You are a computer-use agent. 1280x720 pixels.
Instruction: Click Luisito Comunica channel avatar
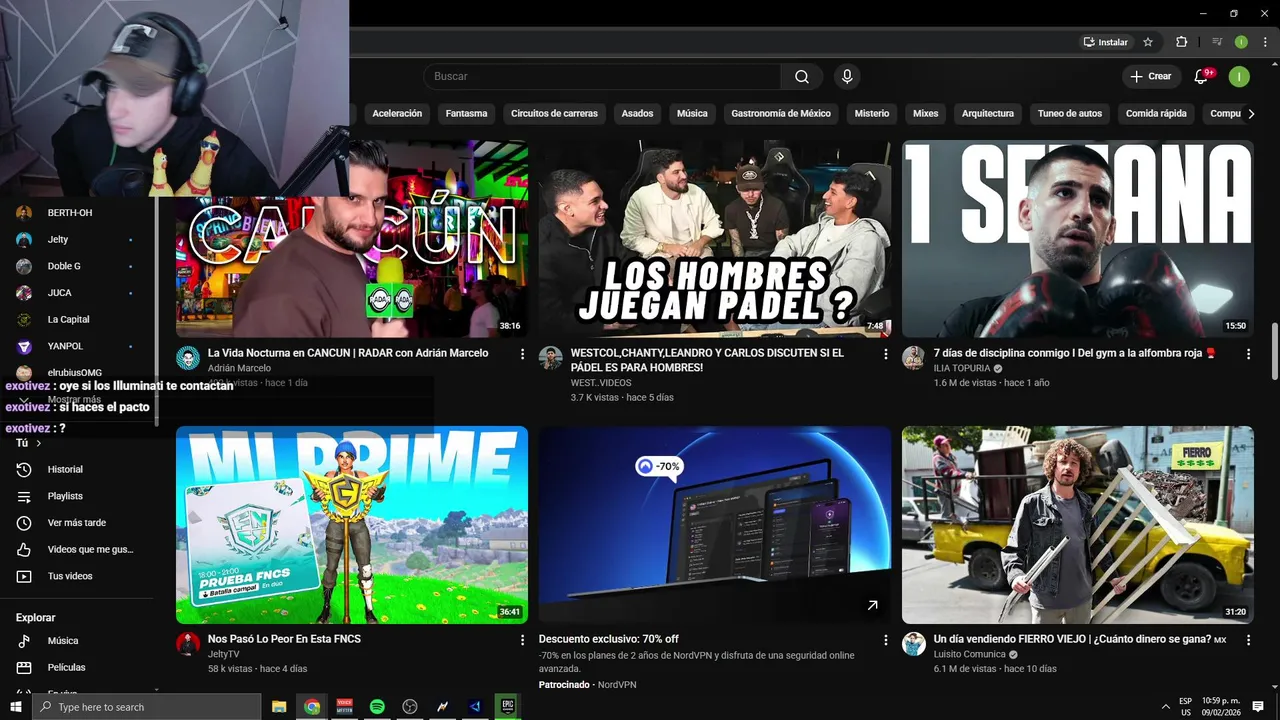pos(914,644)
